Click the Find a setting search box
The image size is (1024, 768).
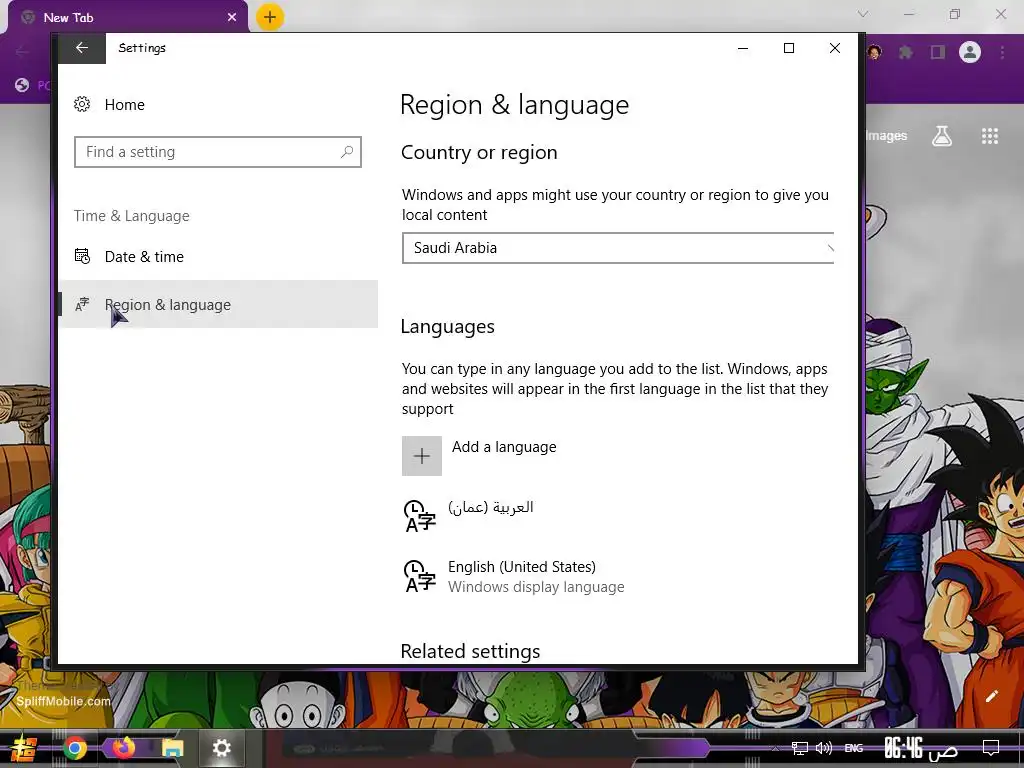click(x=217, y=152)
